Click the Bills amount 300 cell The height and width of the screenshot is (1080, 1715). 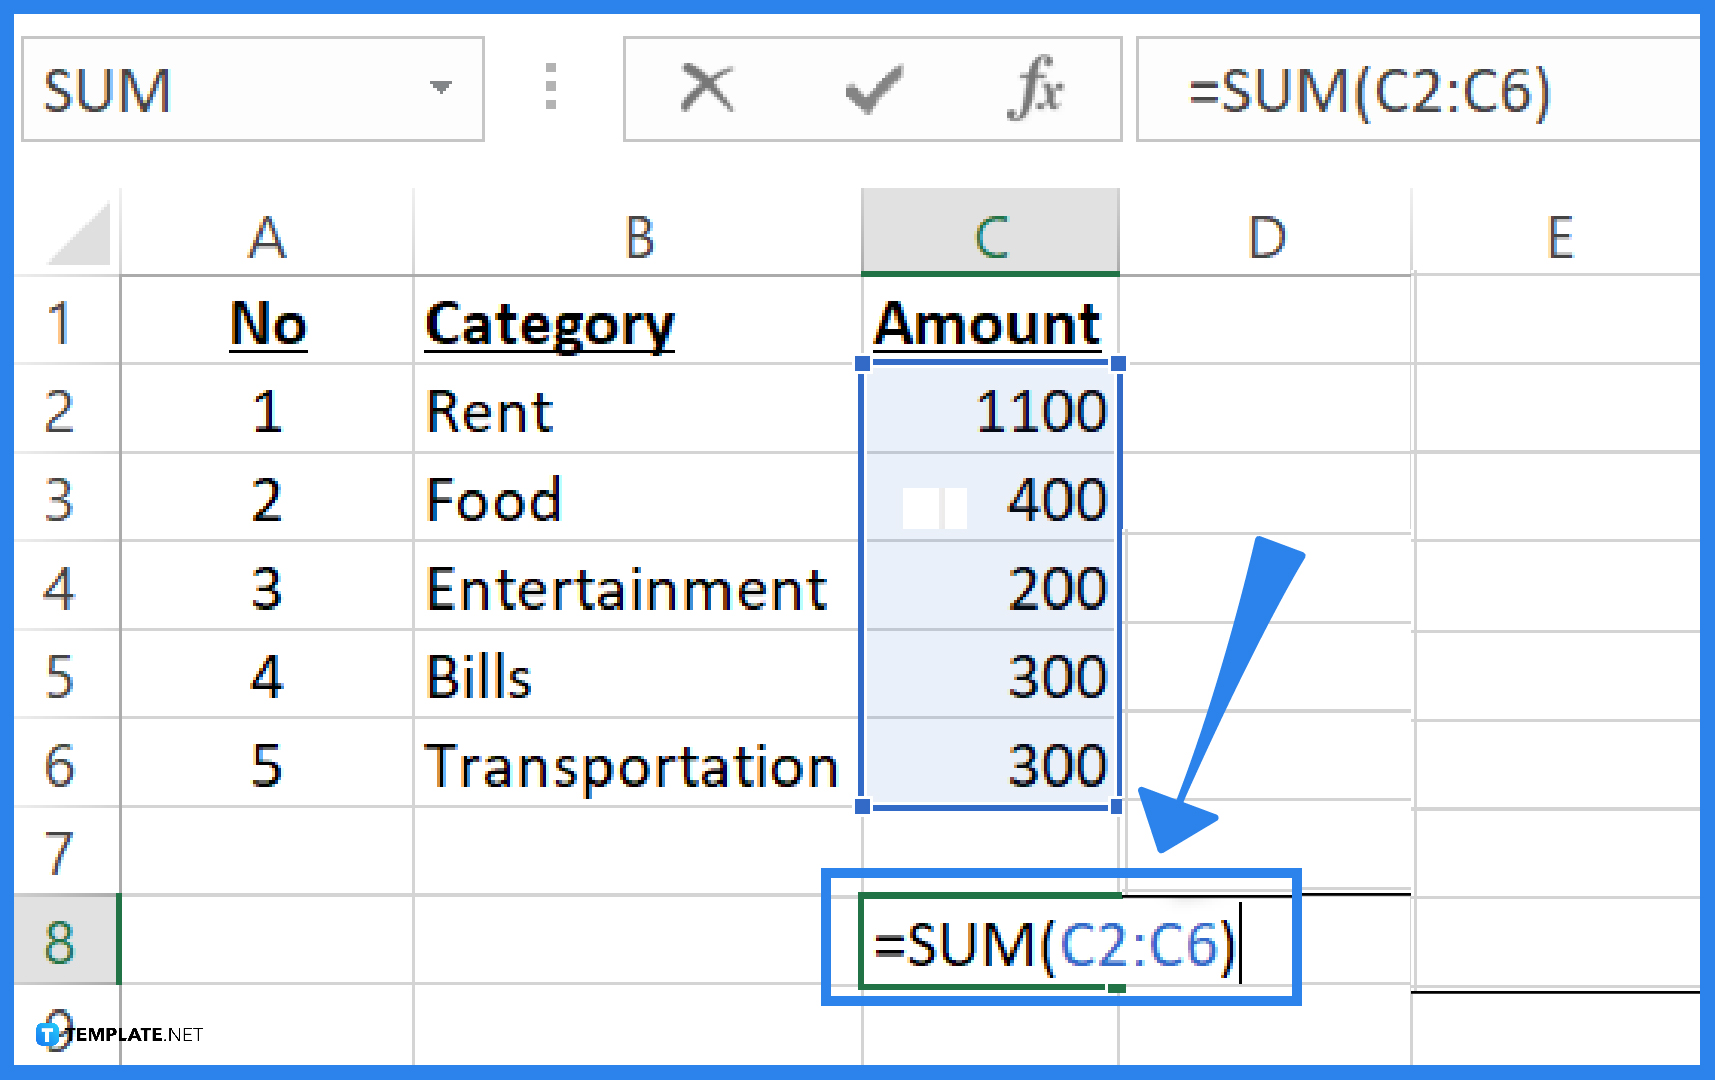[990, 675]
